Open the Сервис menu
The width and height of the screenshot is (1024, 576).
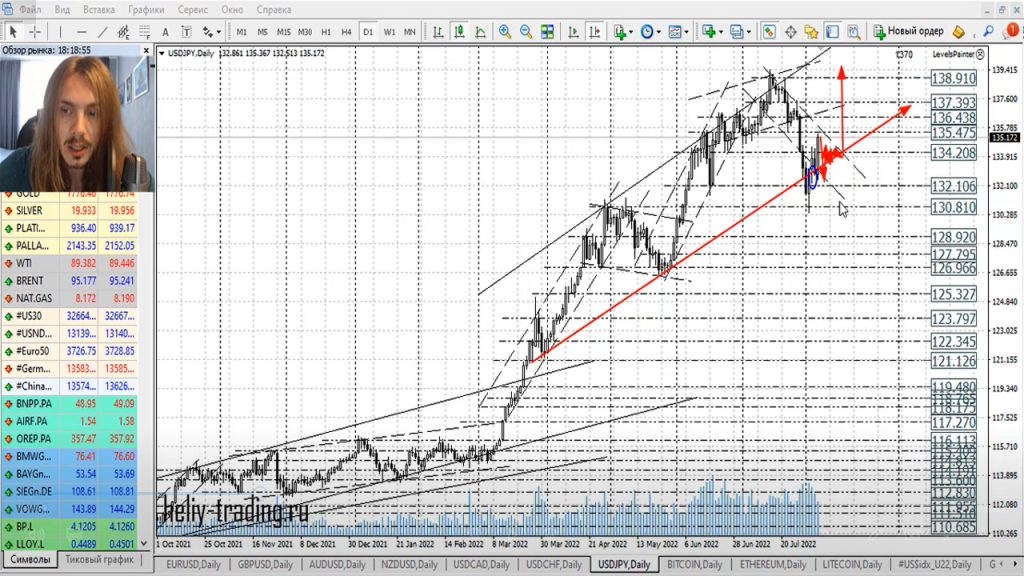(x=192, y=9)
